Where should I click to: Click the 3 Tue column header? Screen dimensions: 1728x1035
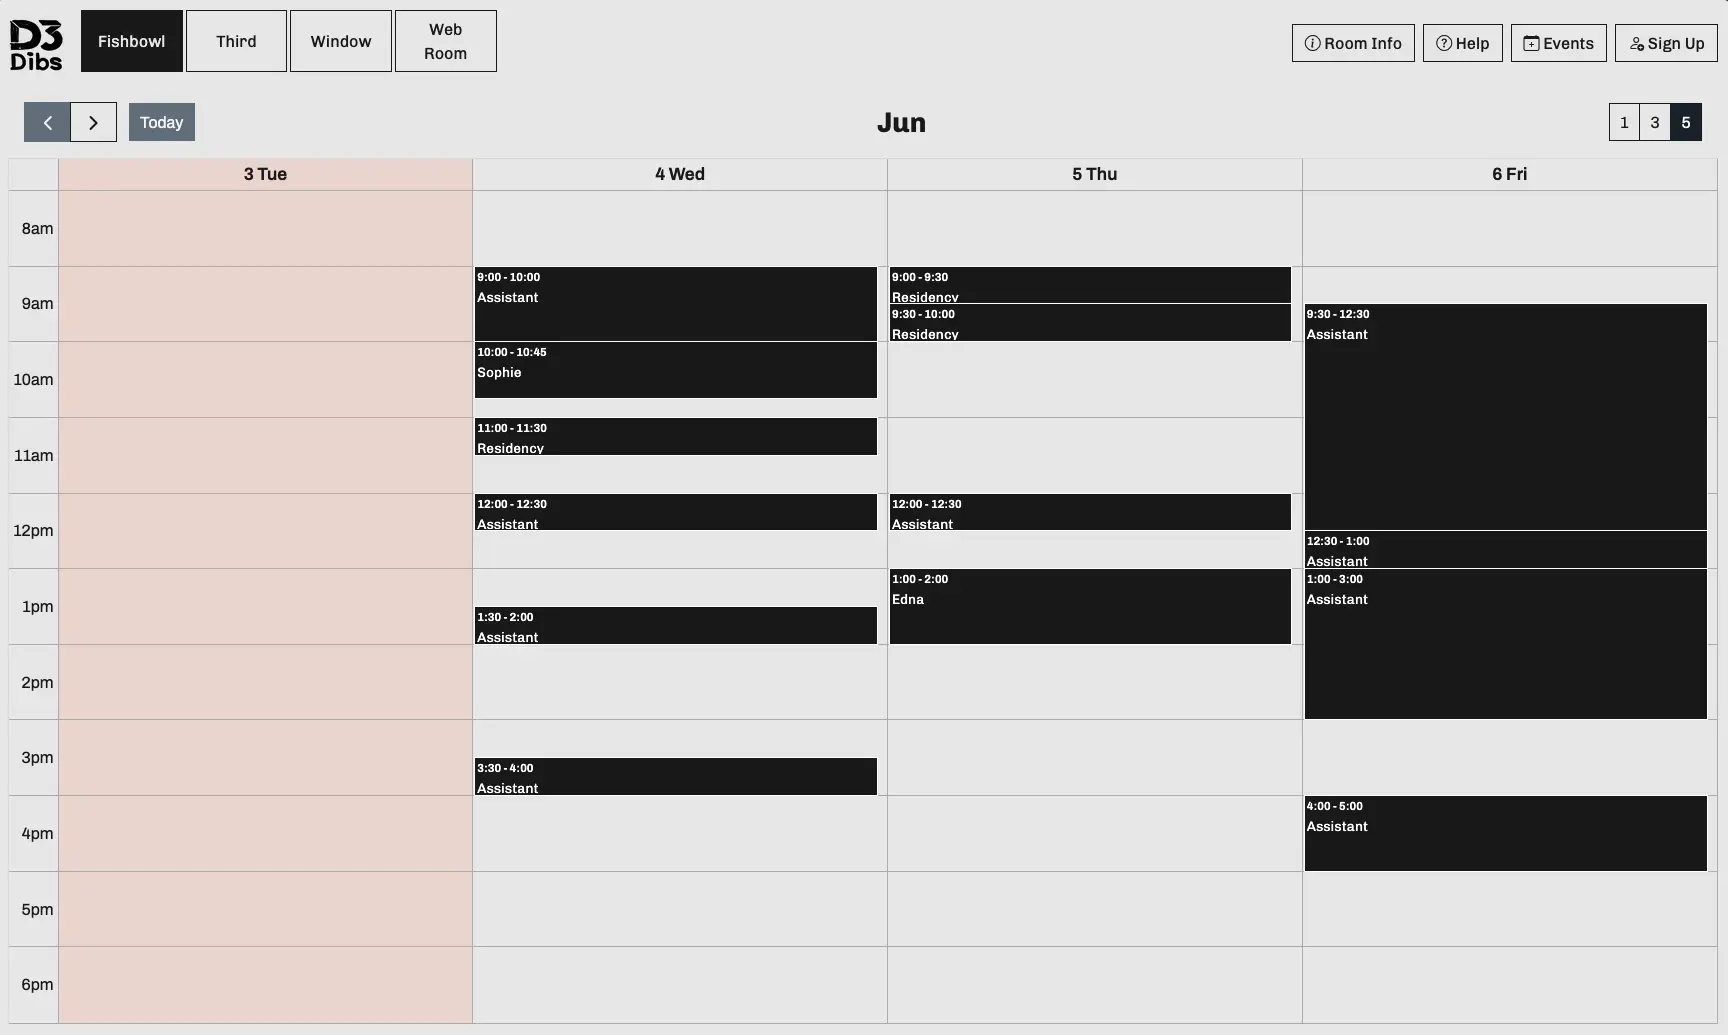(x=264, y=173)
